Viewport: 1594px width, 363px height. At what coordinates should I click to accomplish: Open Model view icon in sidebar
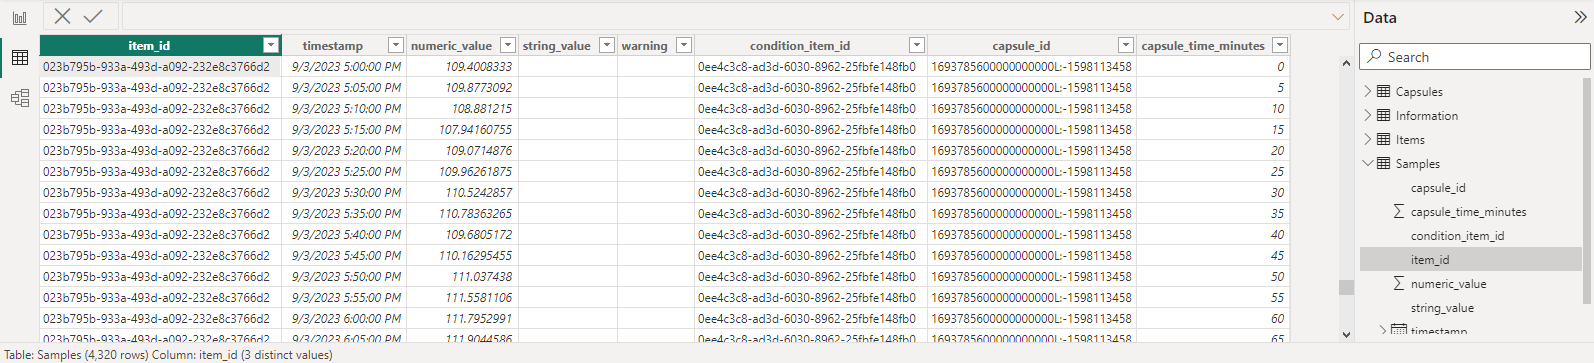[20, 98]
